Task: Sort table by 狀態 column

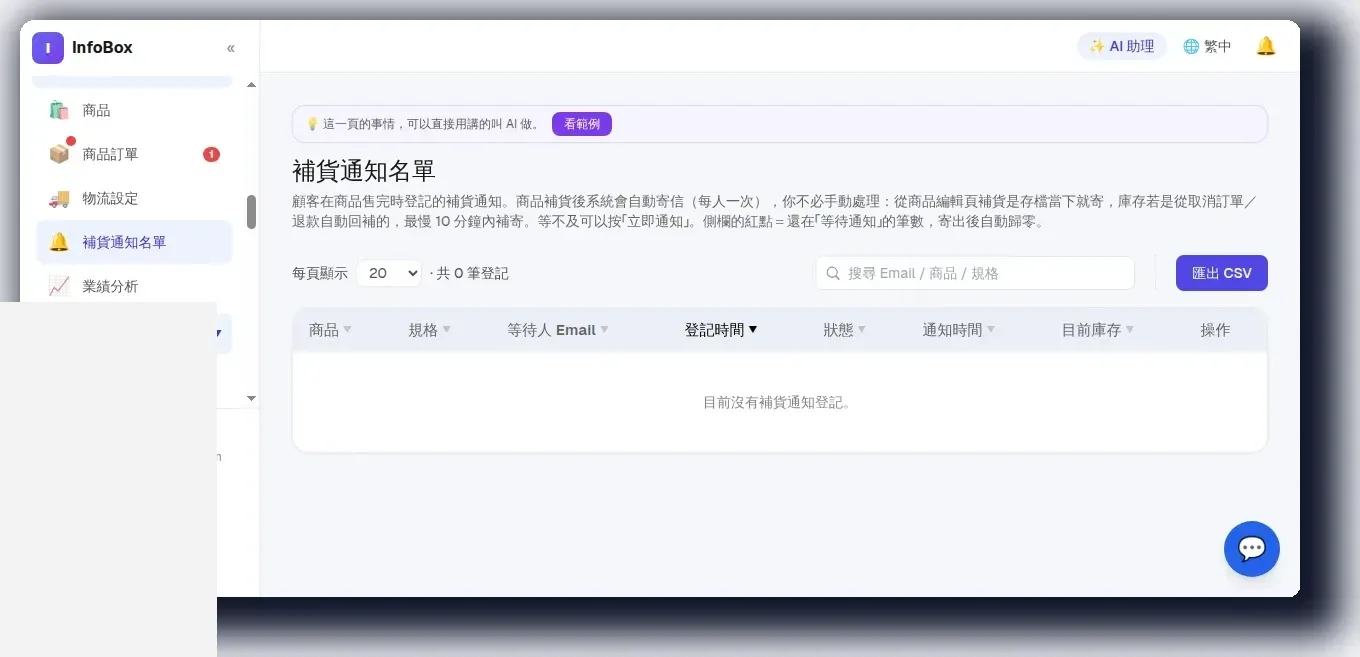Action: pyautogui.click(x=844, y=330)
